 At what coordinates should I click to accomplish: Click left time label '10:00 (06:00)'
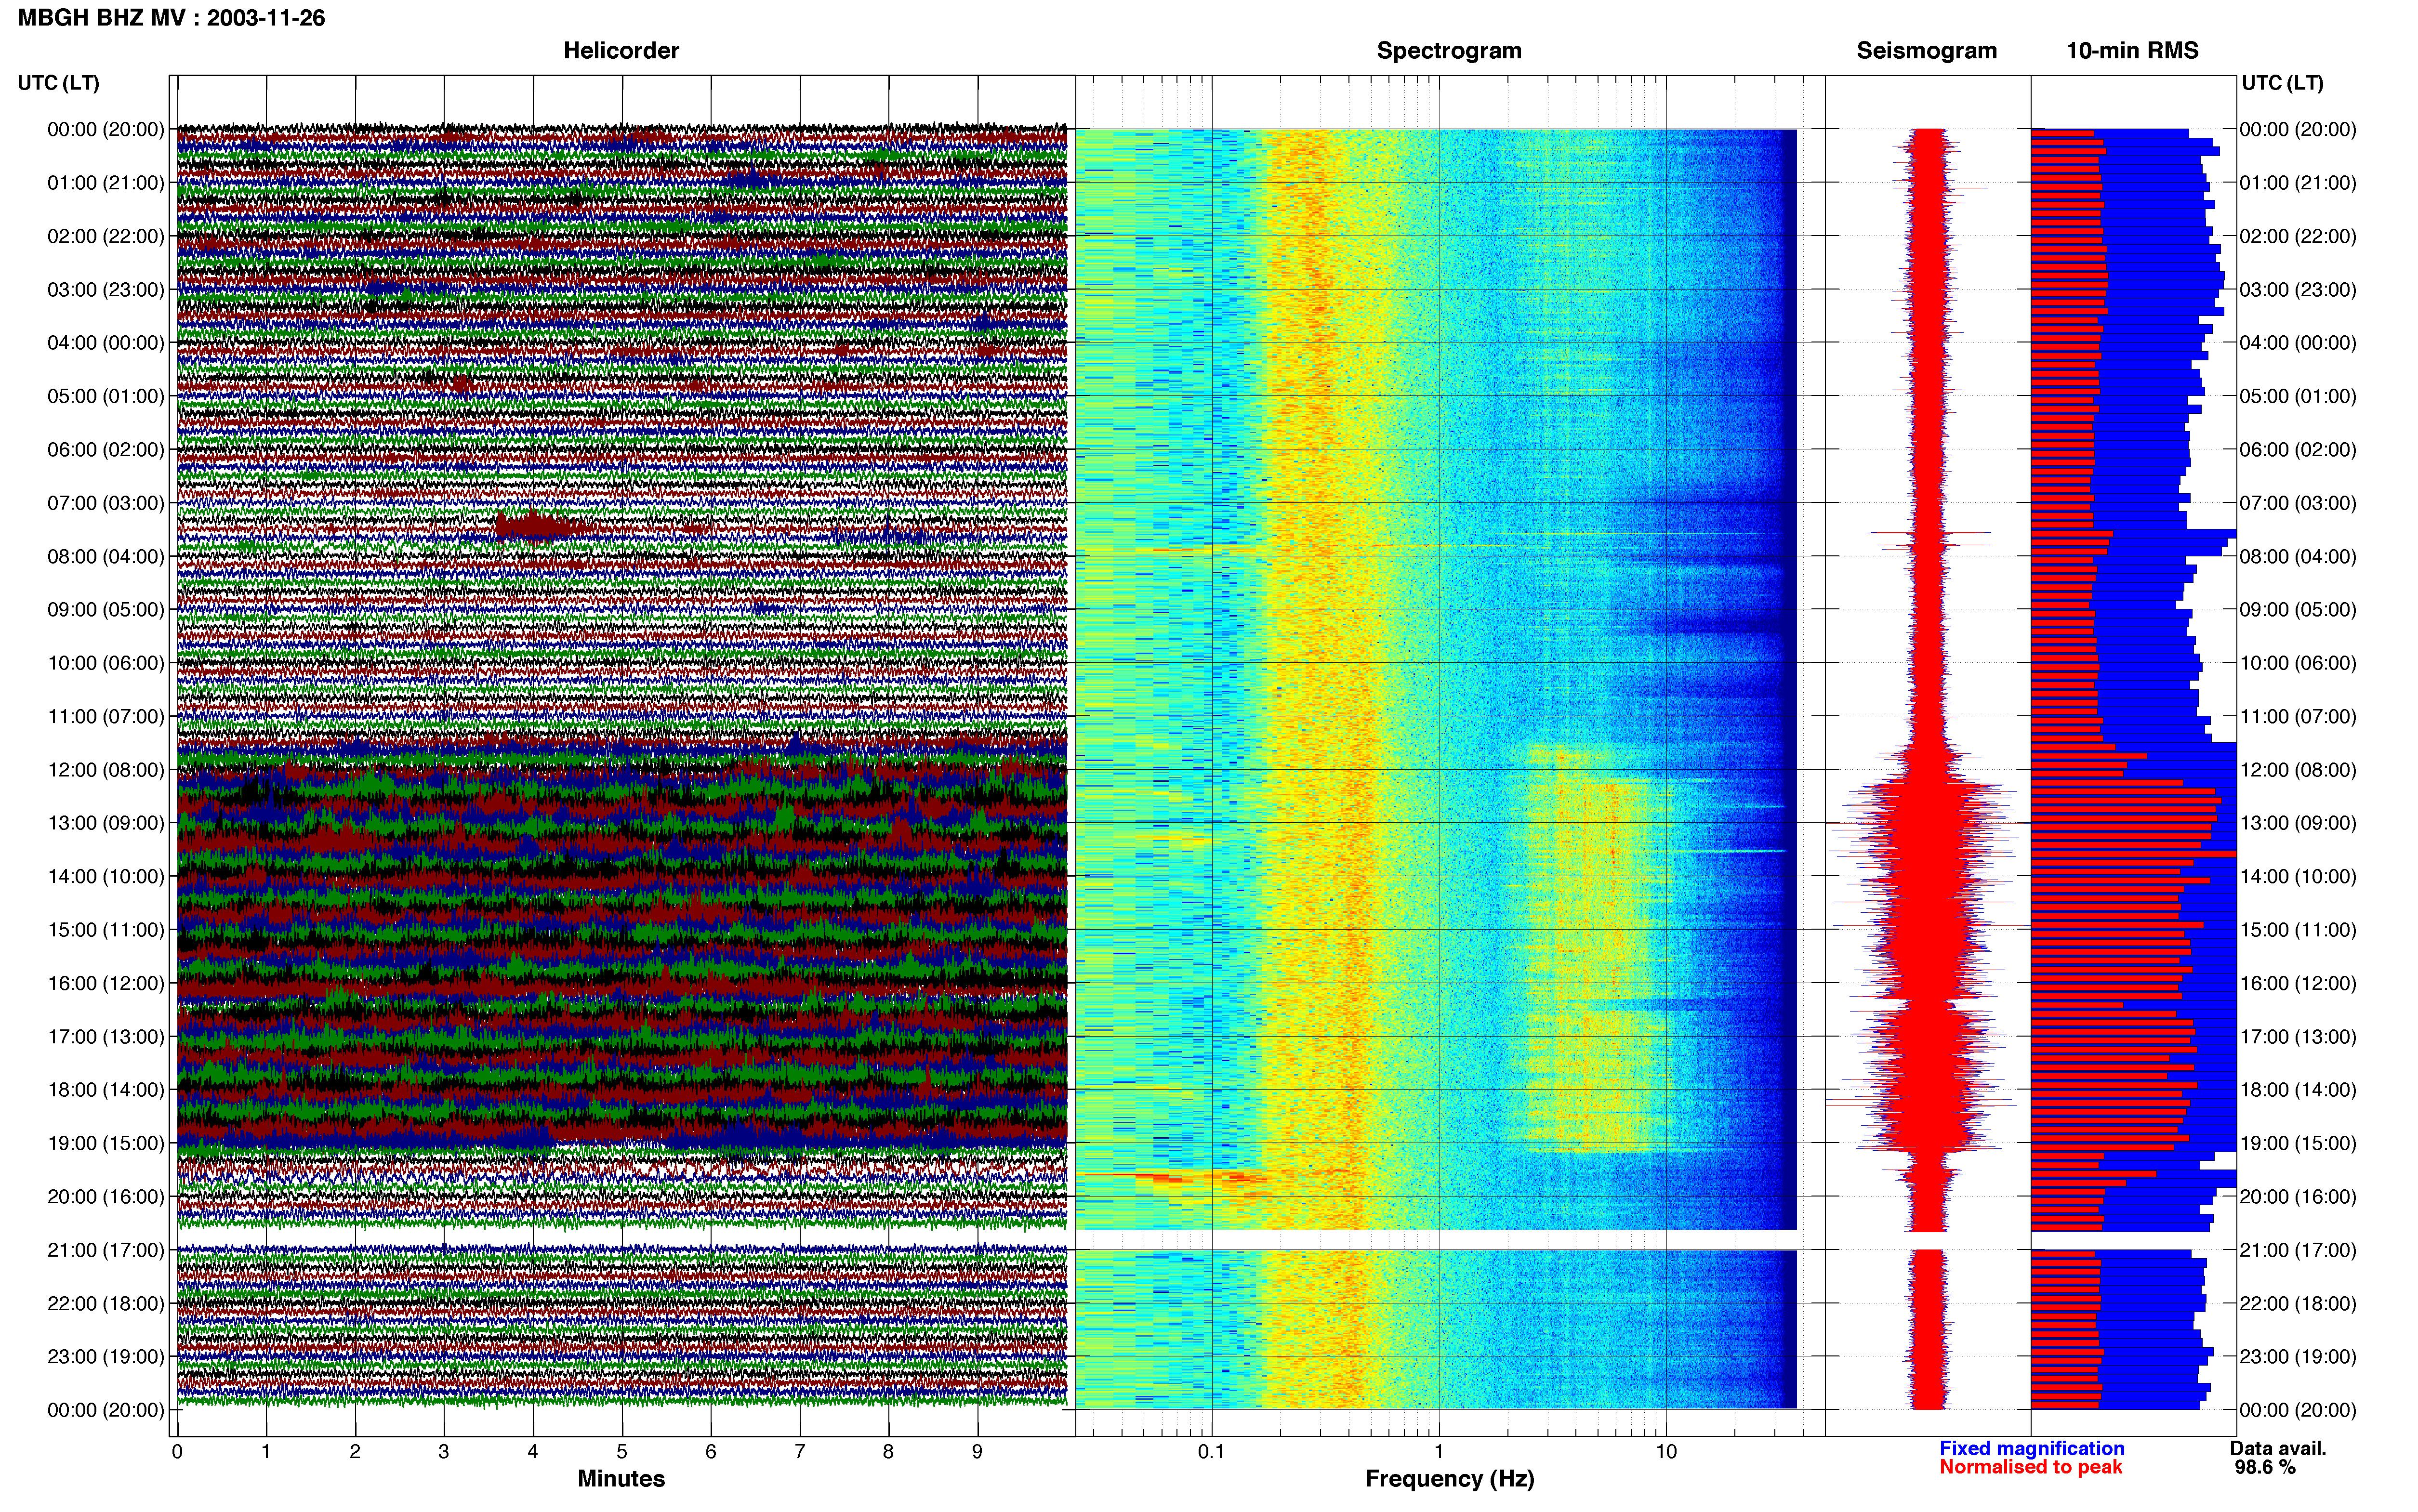click(x=106, y=663)
